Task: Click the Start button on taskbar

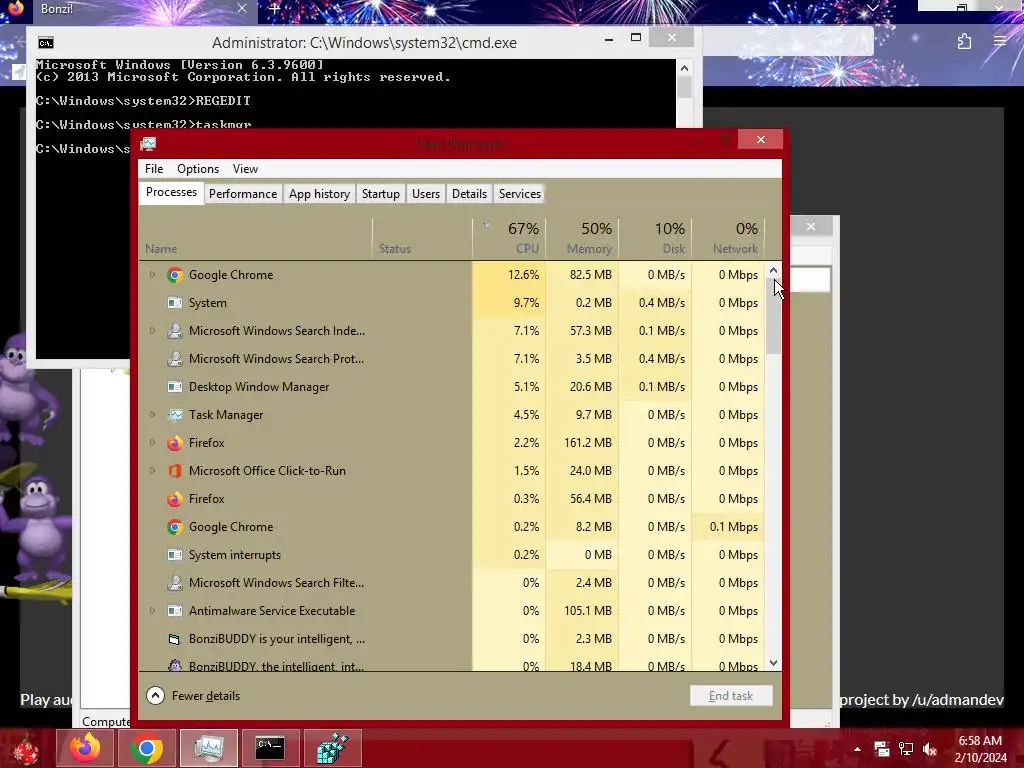Action: click(25, 750)
